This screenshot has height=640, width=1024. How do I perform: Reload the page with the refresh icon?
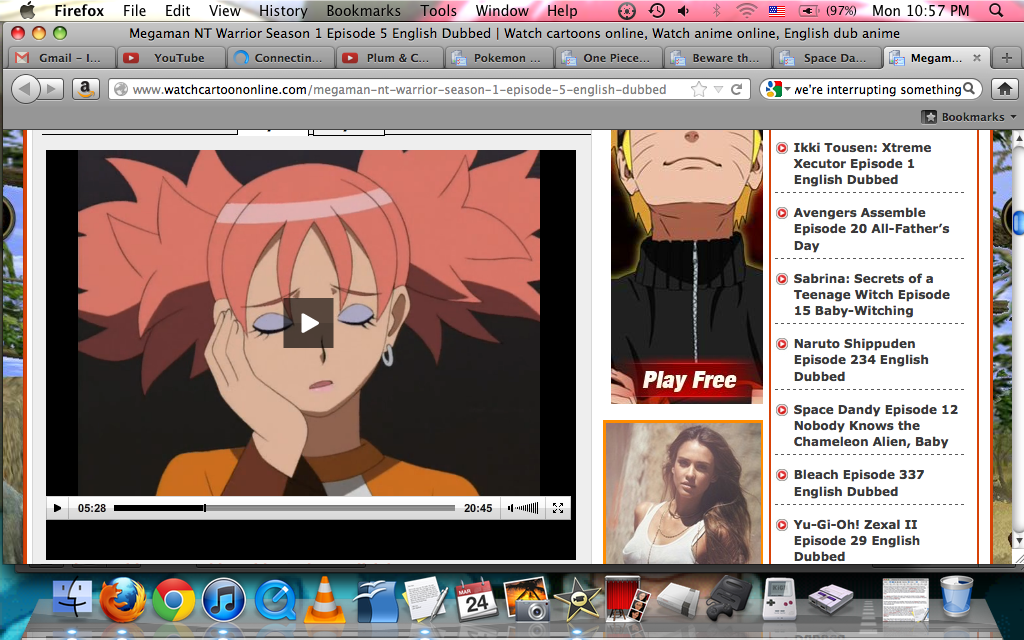tap(737, 89)
